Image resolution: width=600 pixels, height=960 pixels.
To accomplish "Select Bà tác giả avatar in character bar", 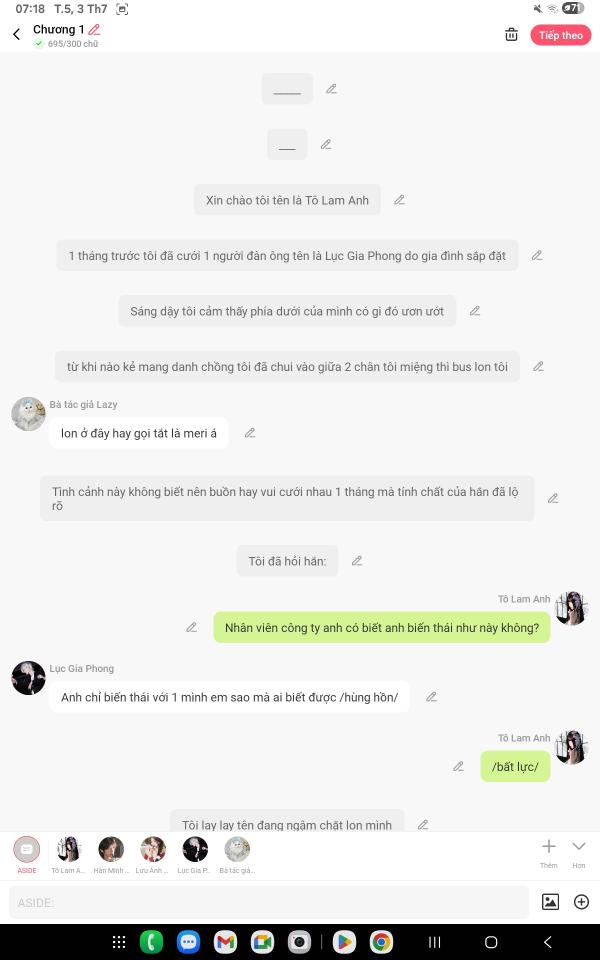I will click(237, 855).
